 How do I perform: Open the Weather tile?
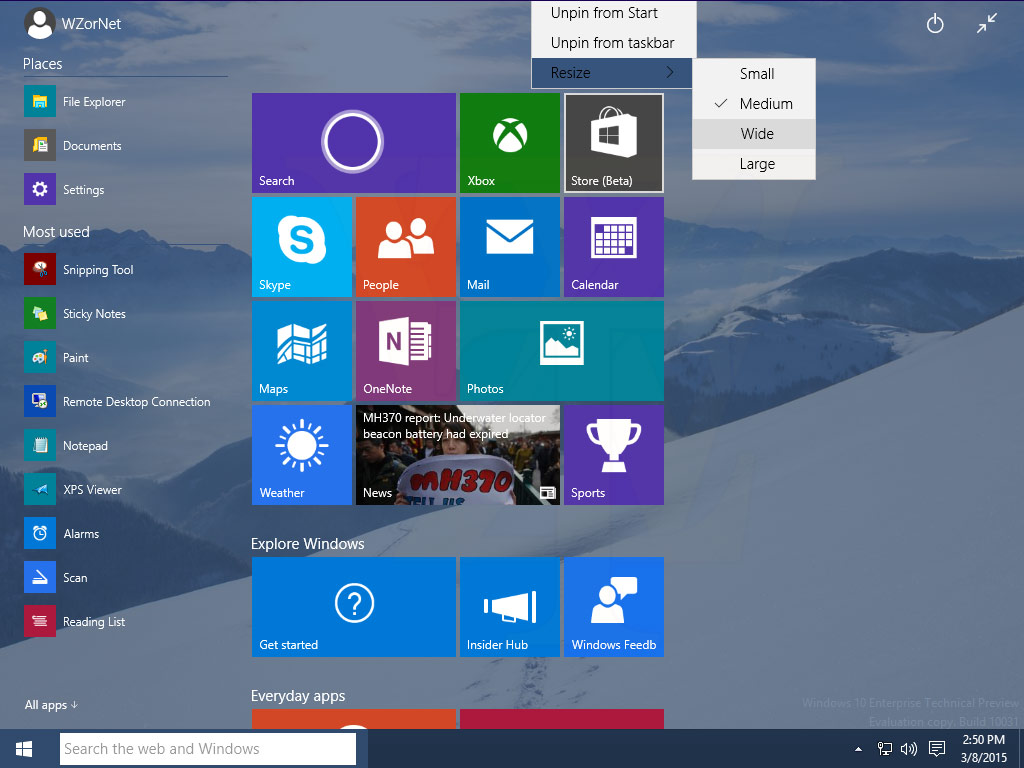(302, 455)
